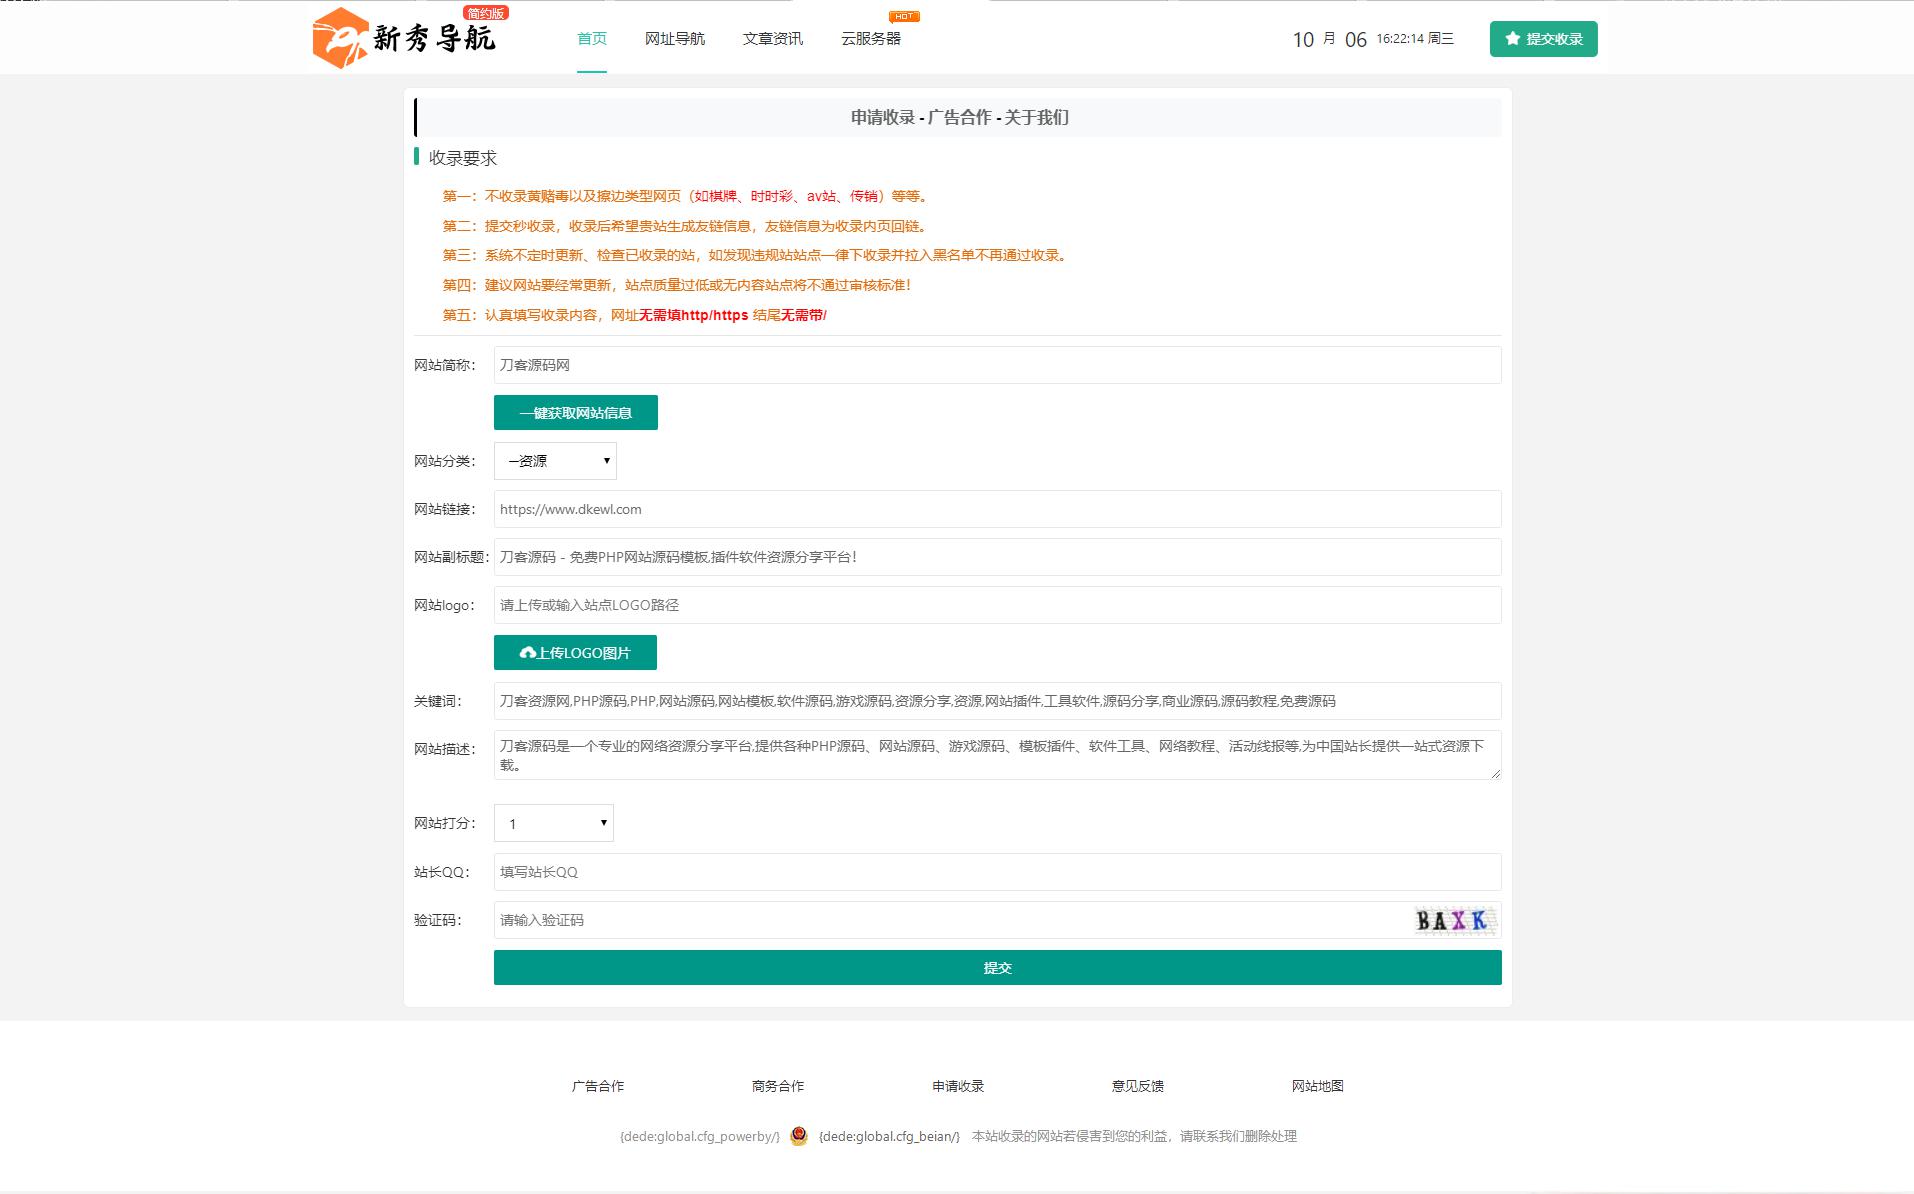Image resolution: width=1914 pixels, height=1194 pixels.
Task: Open the 文章资讯 menu item
Action: (x=773, y=38)
